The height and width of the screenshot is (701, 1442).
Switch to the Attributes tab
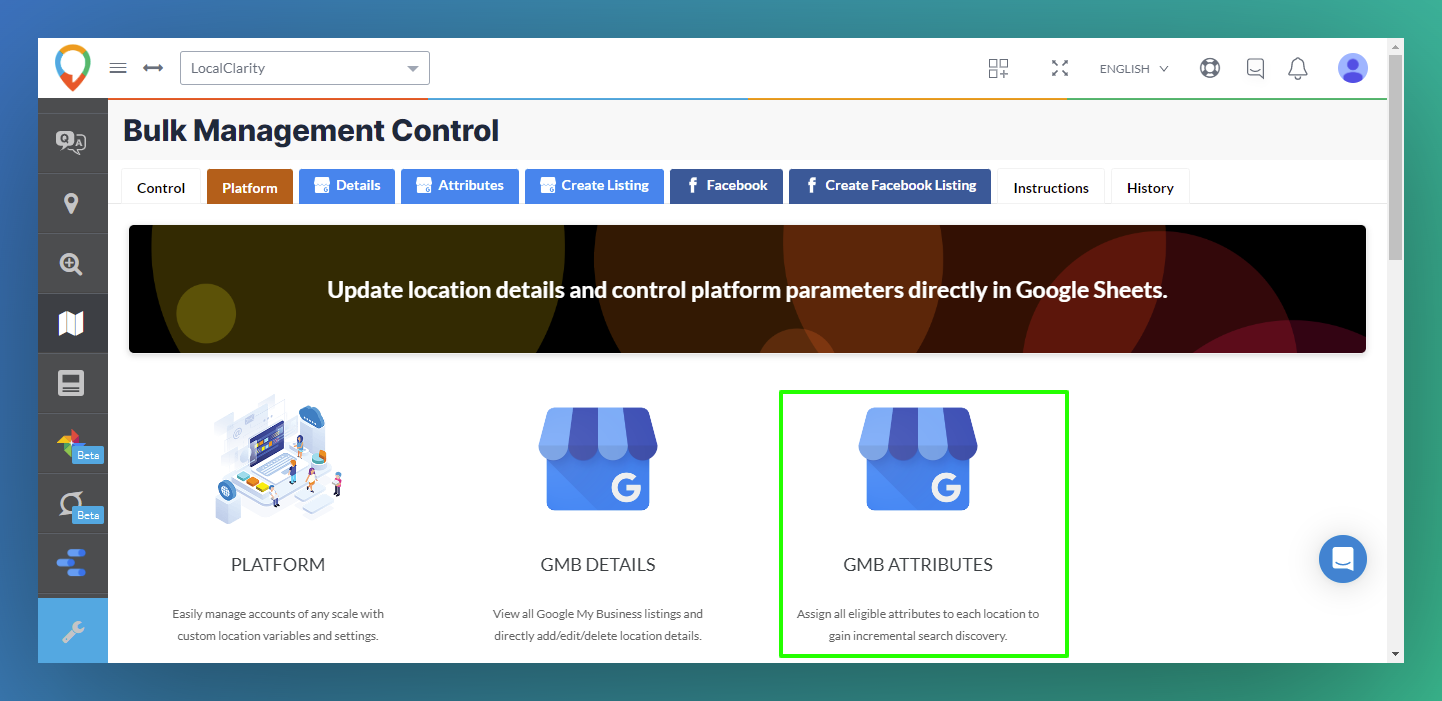point(460,186)
